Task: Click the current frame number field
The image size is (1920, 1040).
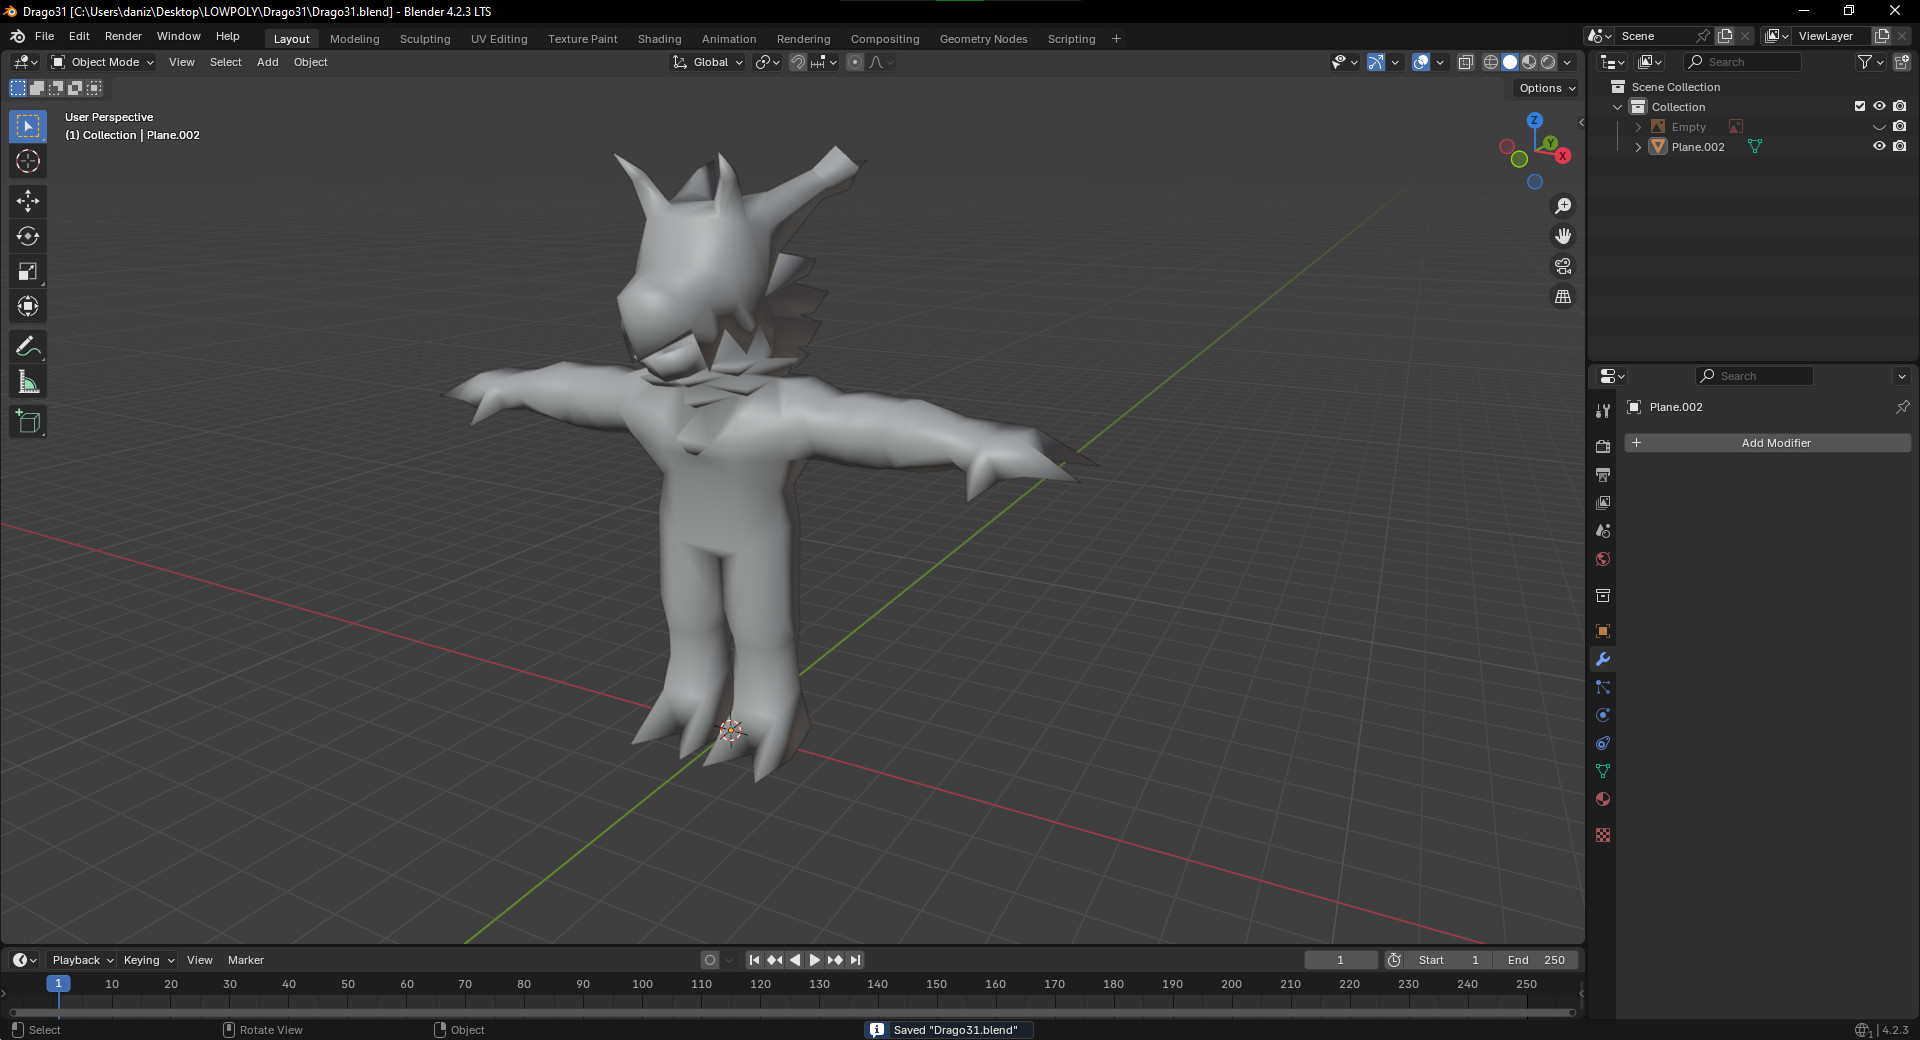Action: (1341, 960)
